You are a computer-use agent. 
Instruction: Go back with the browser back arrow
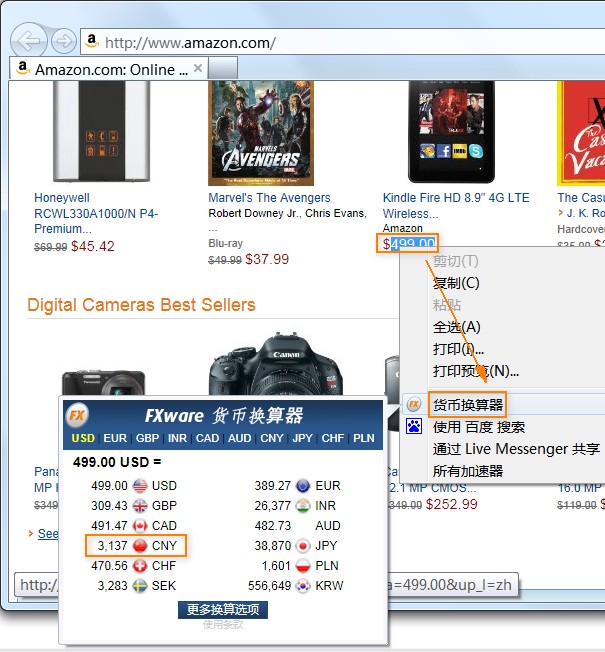click(x=28, y=40)
